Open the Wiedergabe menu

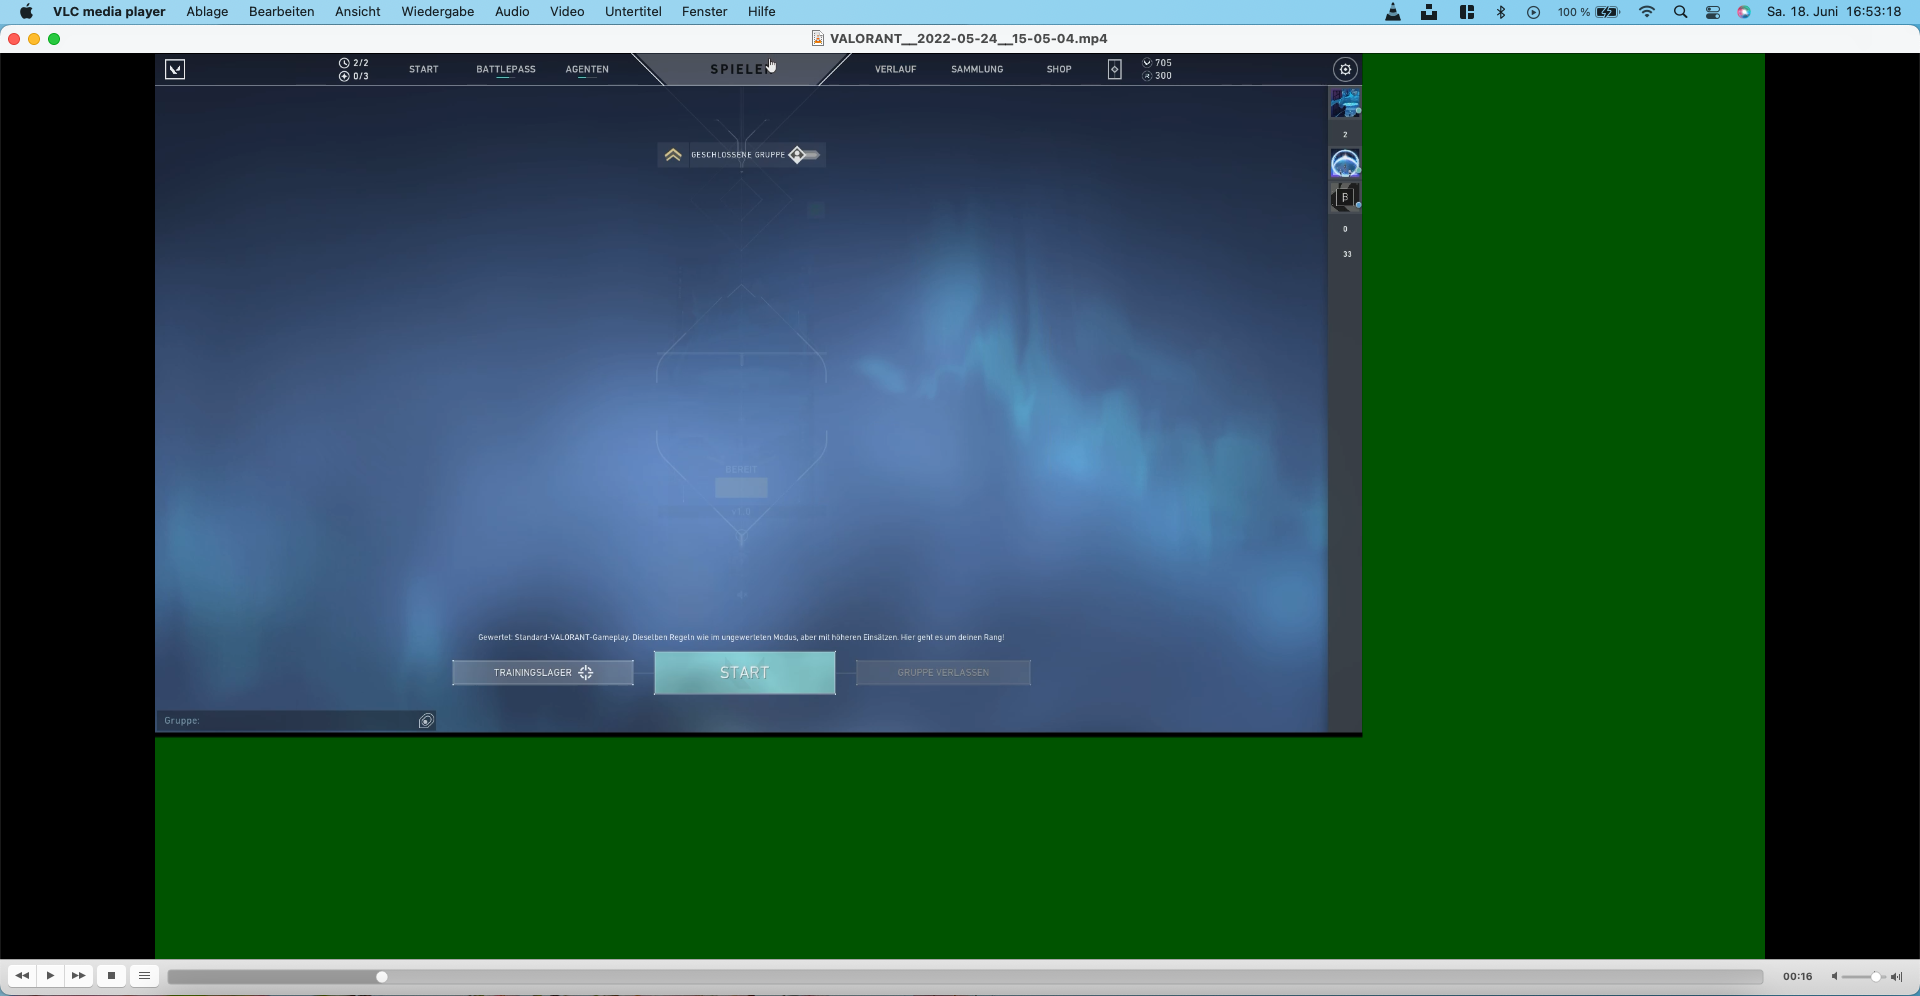438,12
